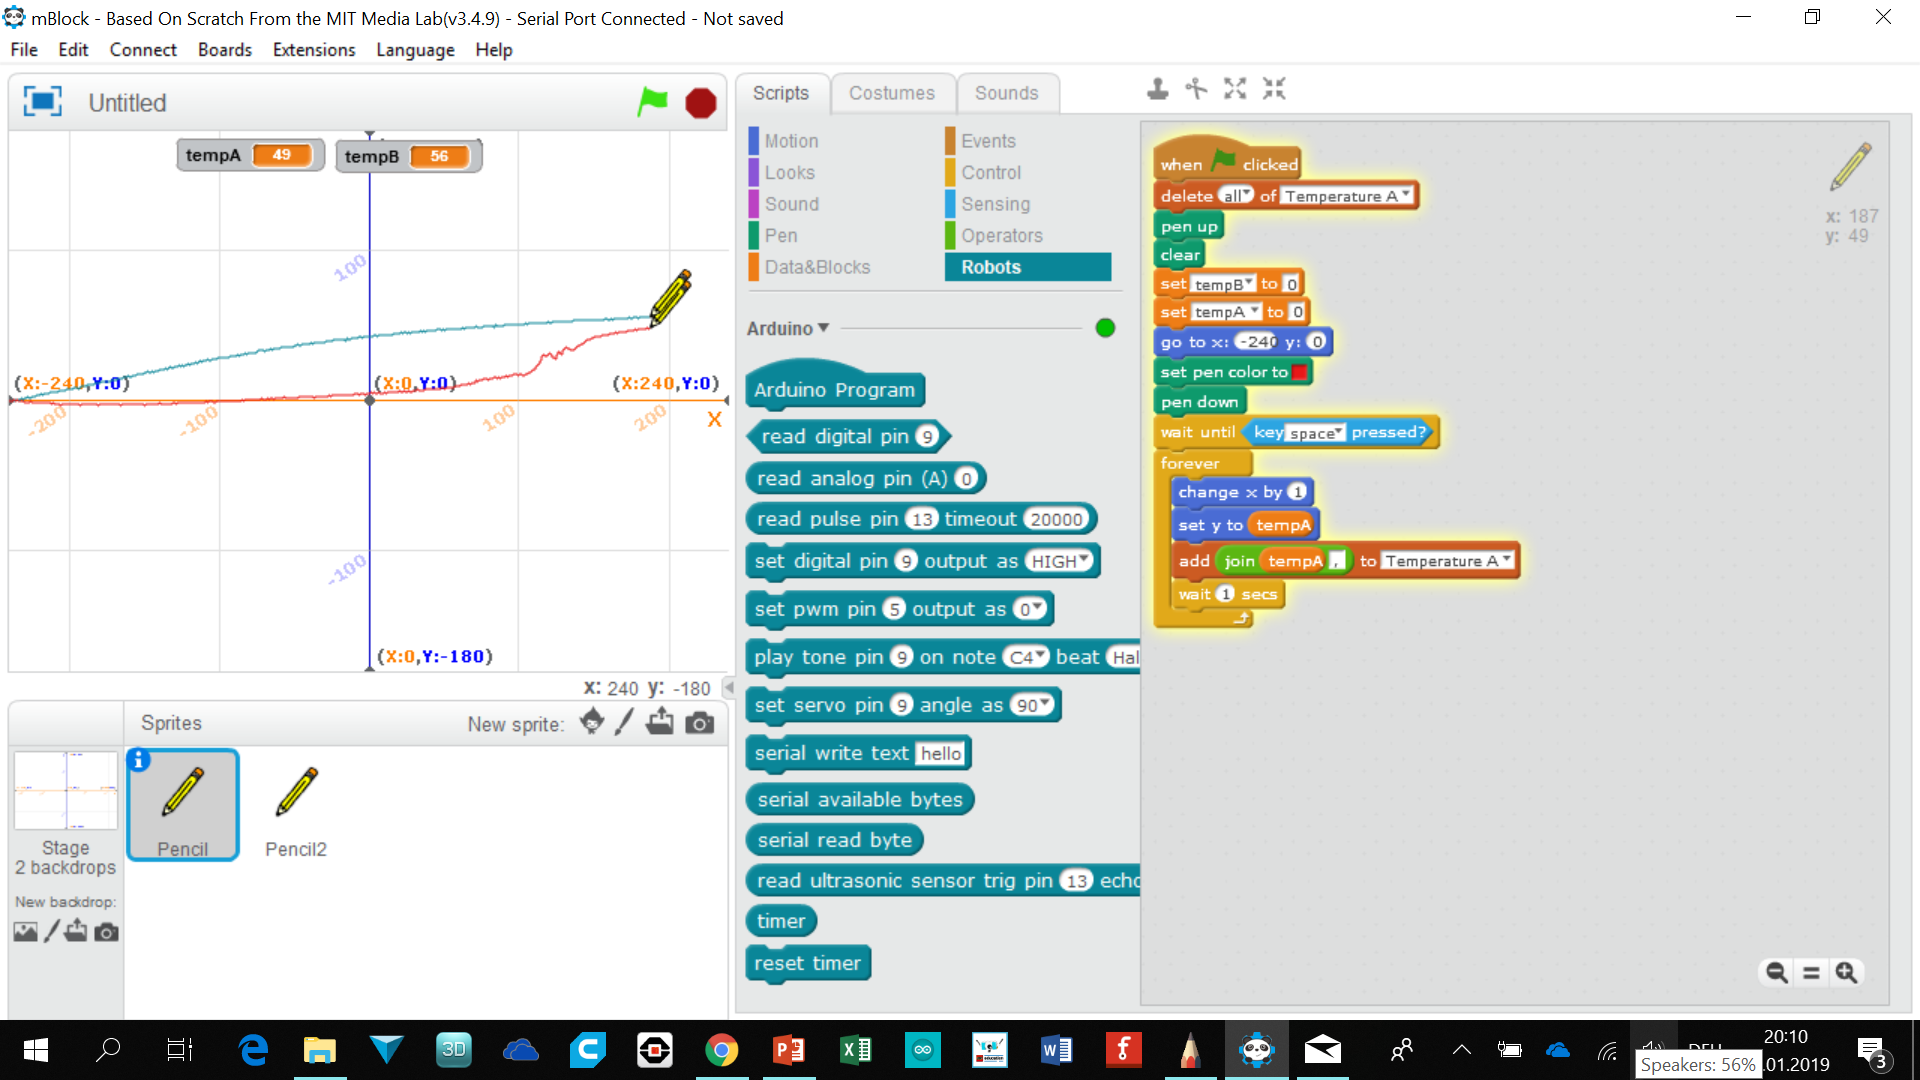Open note C4 dropdown in play tone block

1026,657
